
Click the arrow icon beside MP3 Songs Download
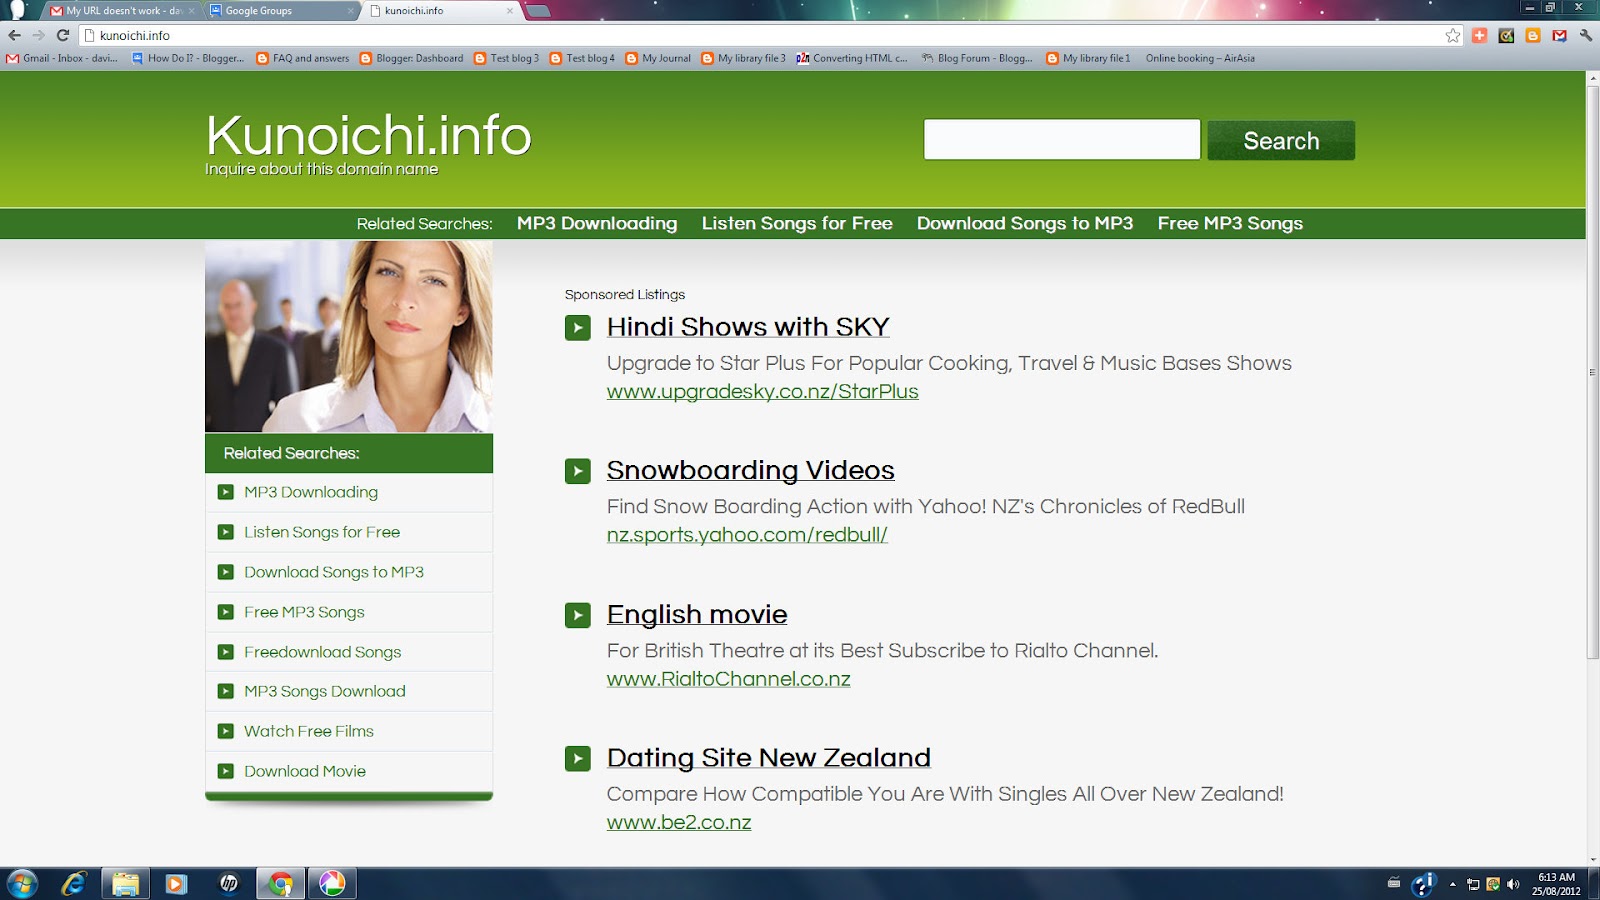pos(226,691)
